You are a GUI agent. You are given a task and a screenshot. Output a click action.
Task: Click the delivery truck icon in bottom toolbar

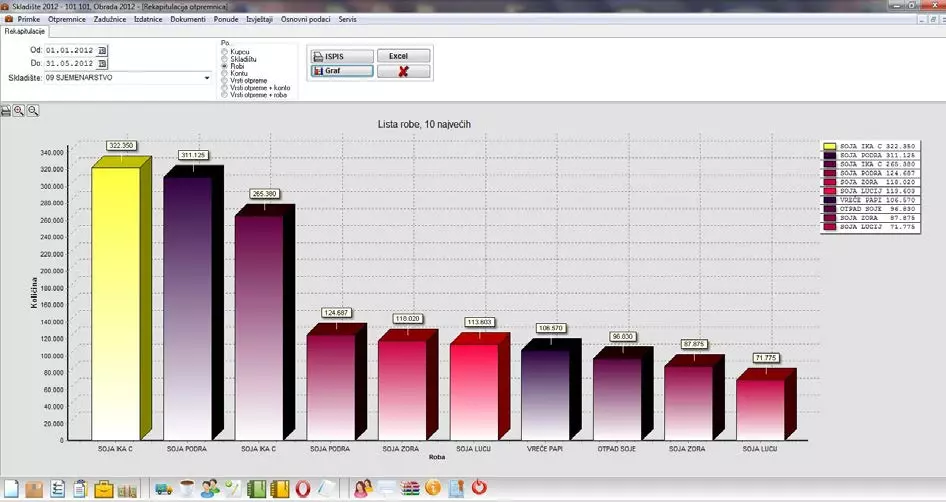pyautogui.click(x=163, y=489)
